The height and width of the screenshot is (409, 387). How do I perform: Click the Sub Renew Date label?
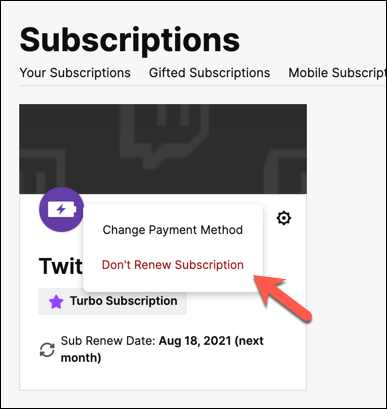108,341
